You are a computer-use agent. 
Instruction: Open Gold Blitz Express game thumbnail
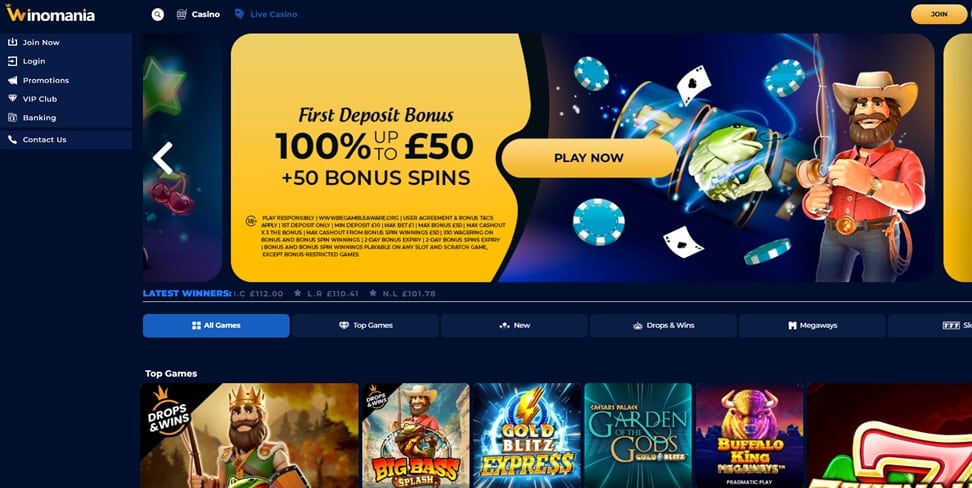click(527, 435)
